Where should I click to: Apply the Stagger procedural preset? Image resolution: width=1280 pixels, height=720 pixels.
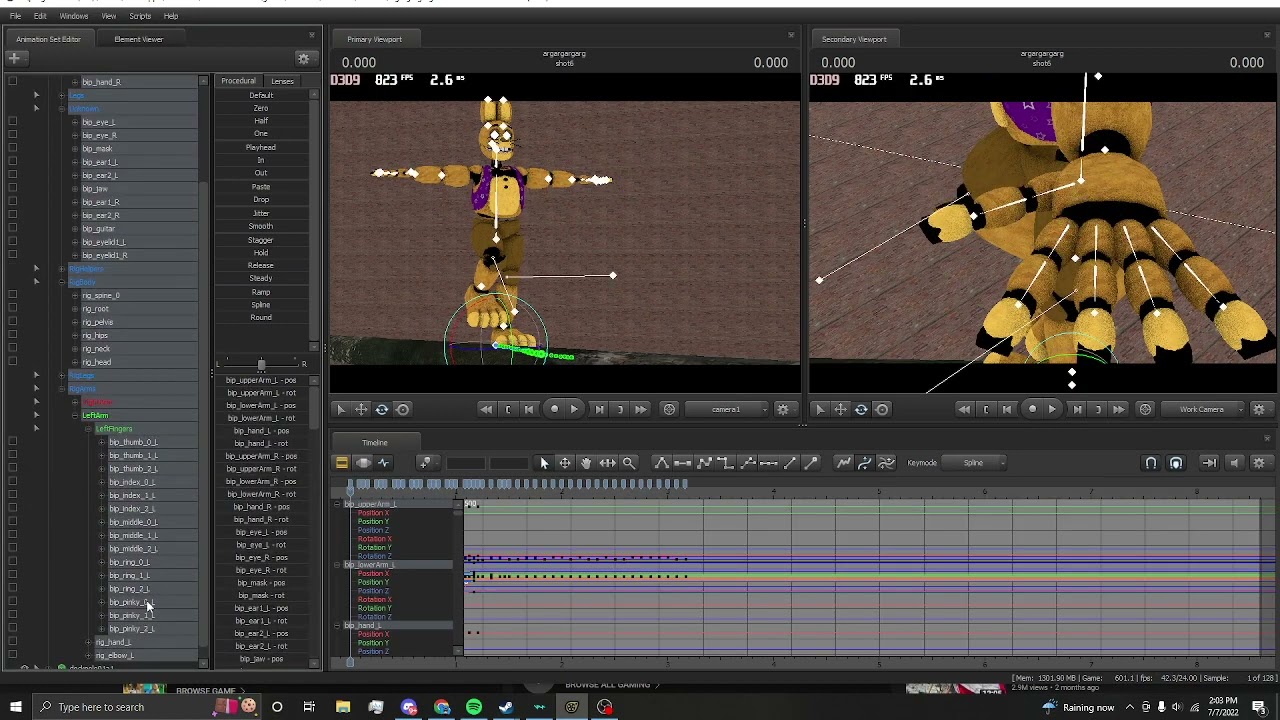[261, 240]
